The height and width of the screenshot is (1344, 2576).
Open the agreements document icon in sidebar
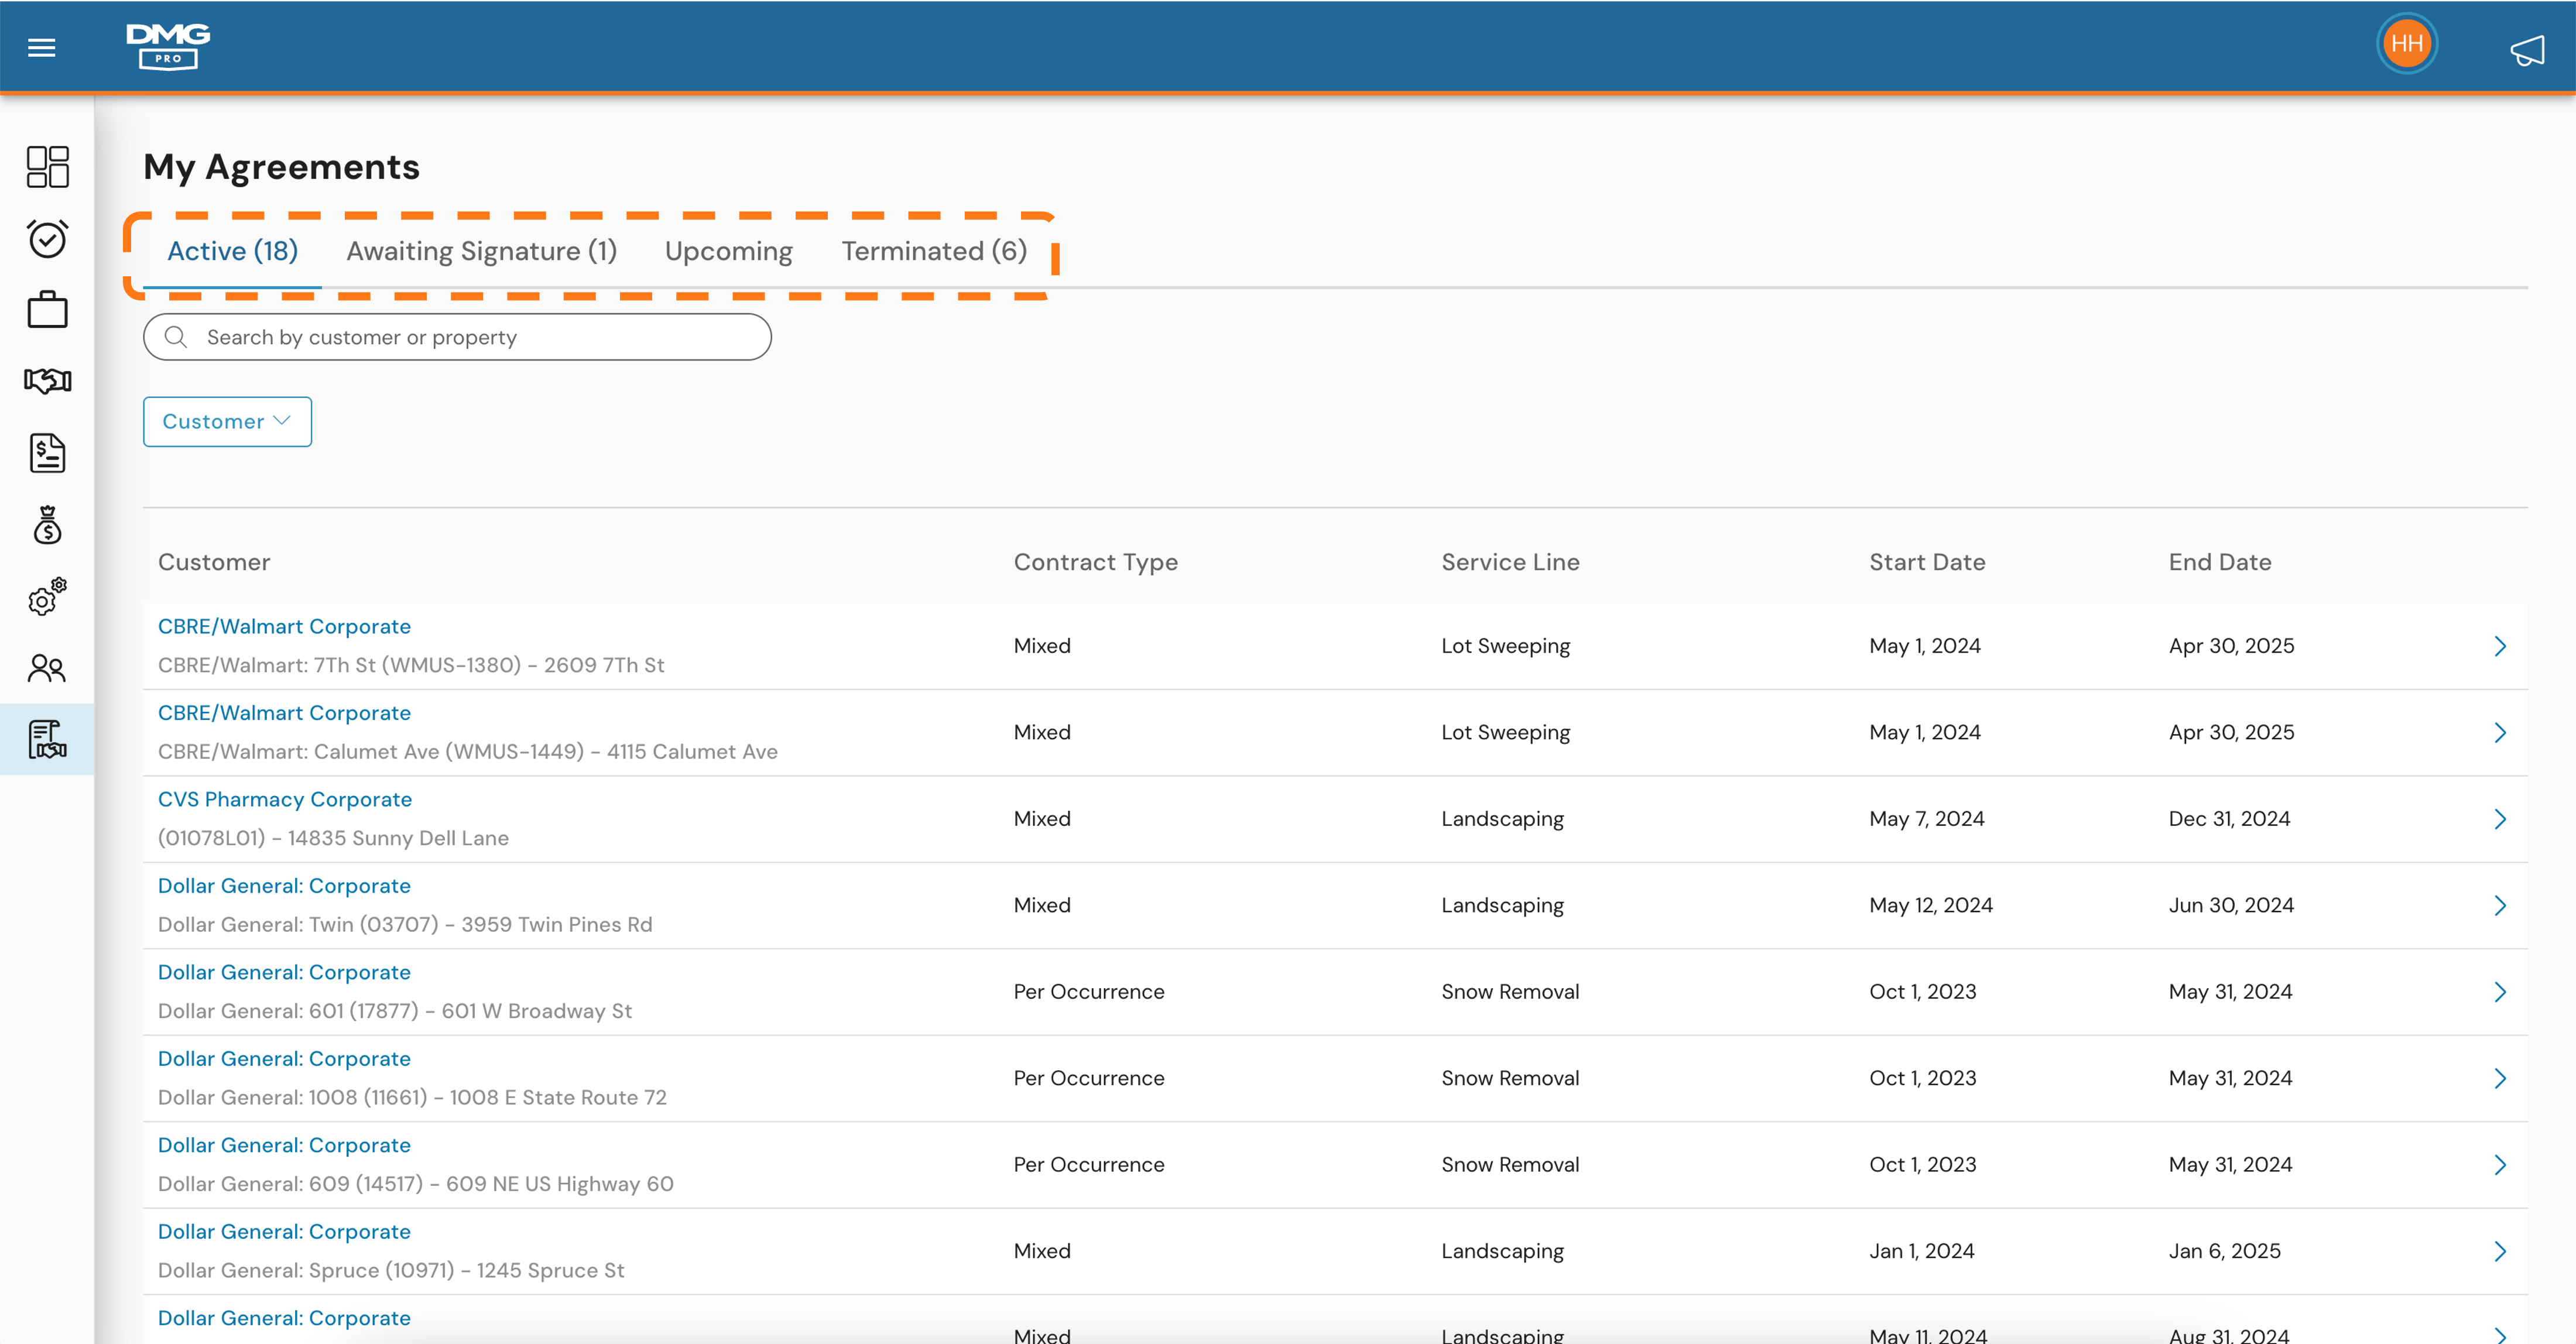(47, 739)
